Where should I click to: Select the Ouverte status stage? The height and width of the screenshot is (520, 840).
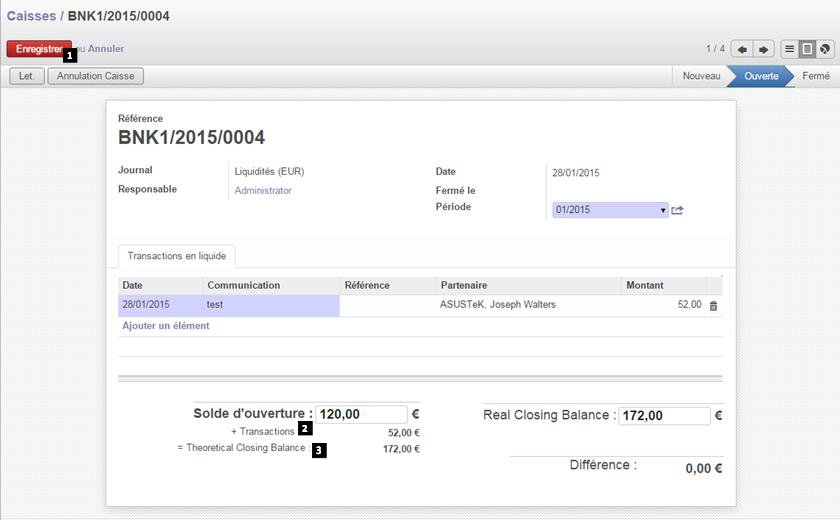pyautogui.click(x=761, y=76)
